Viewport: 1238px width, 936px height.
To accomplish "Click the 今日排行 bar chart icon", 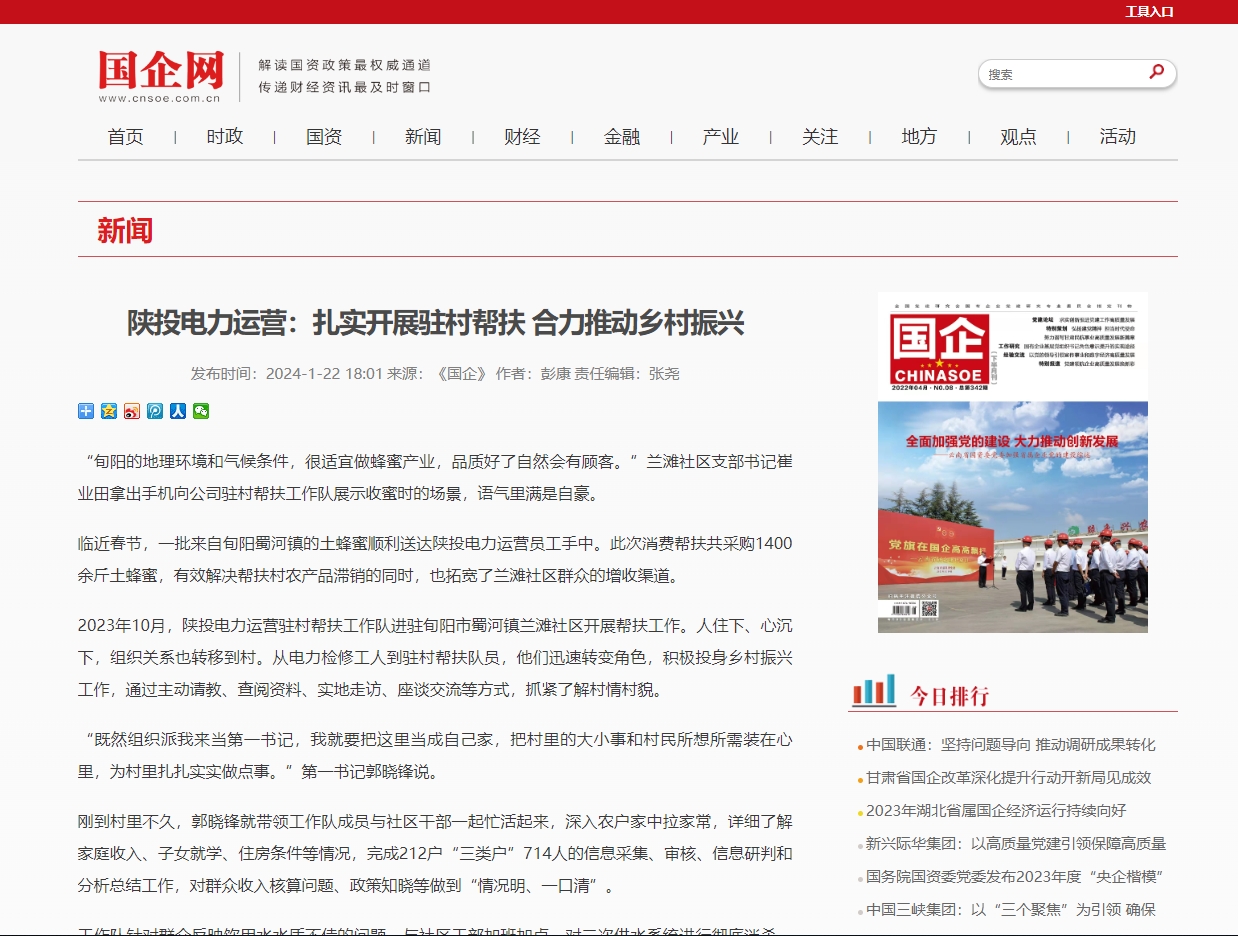I will pos(874,691).
